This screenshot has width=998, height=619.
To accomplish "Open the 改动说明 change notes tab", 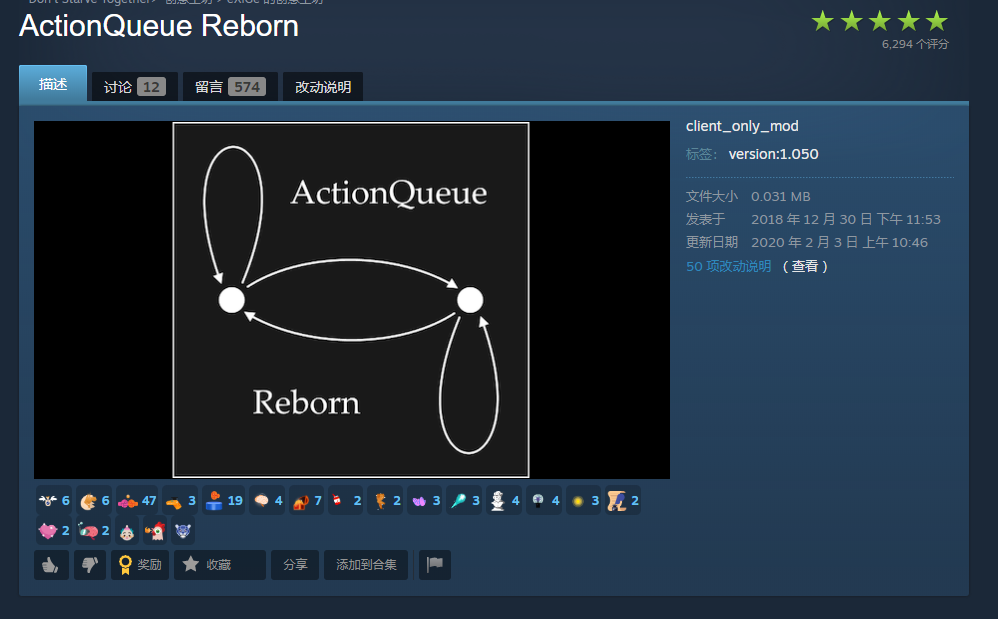I will coord(323,87).
